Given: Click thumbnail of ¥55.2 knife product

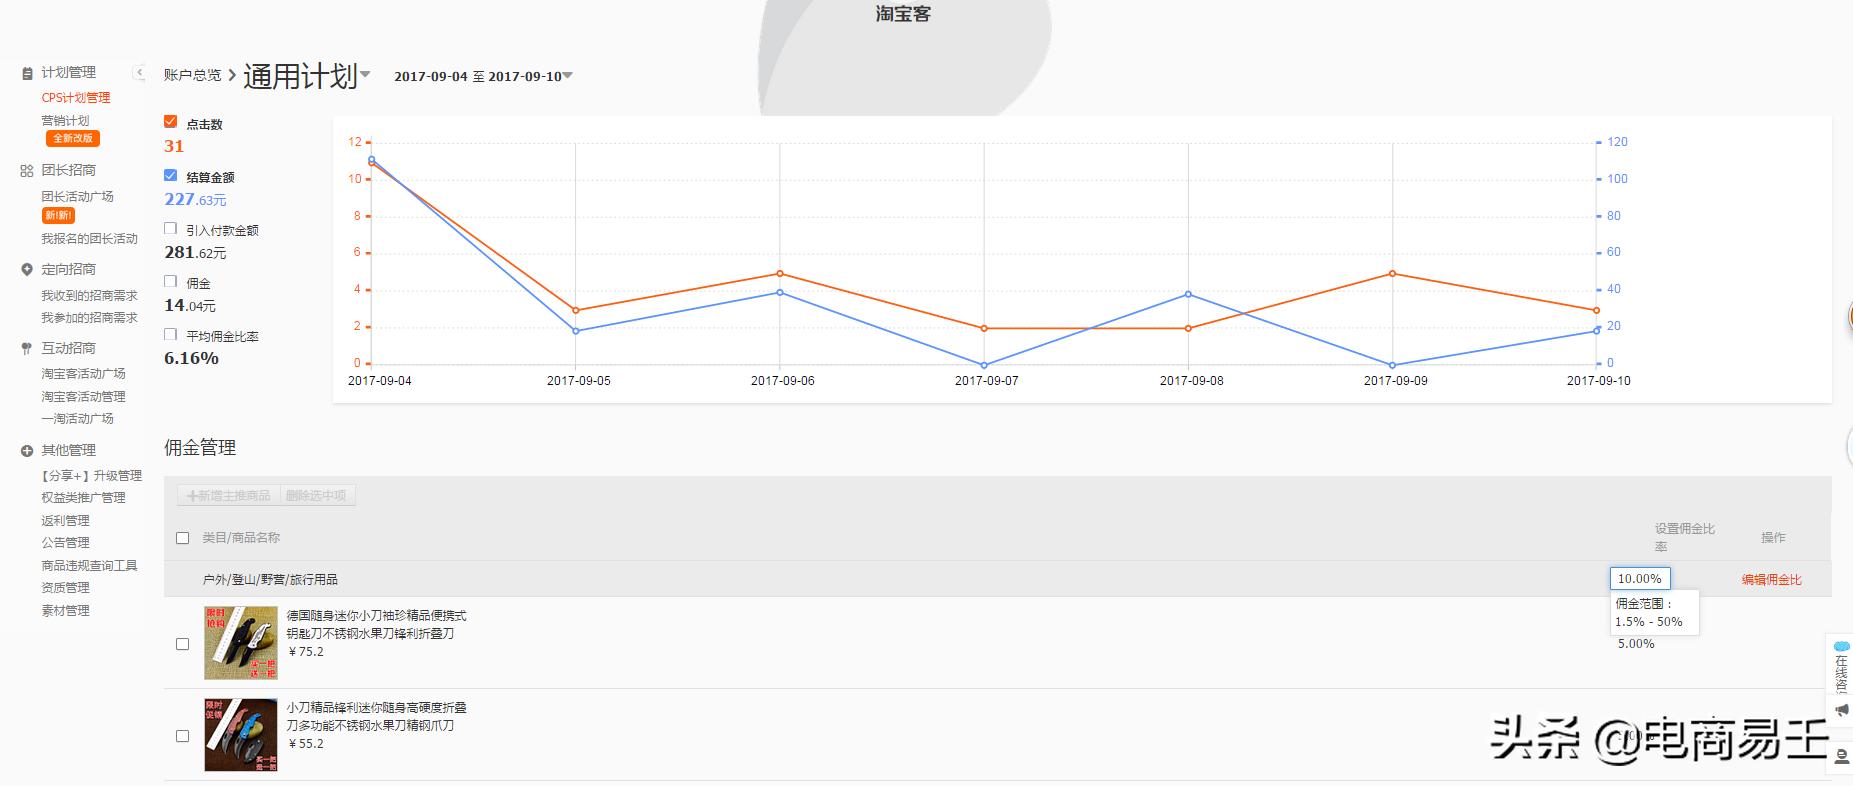Looking at the screenshot, I should (x=241, y=735).
